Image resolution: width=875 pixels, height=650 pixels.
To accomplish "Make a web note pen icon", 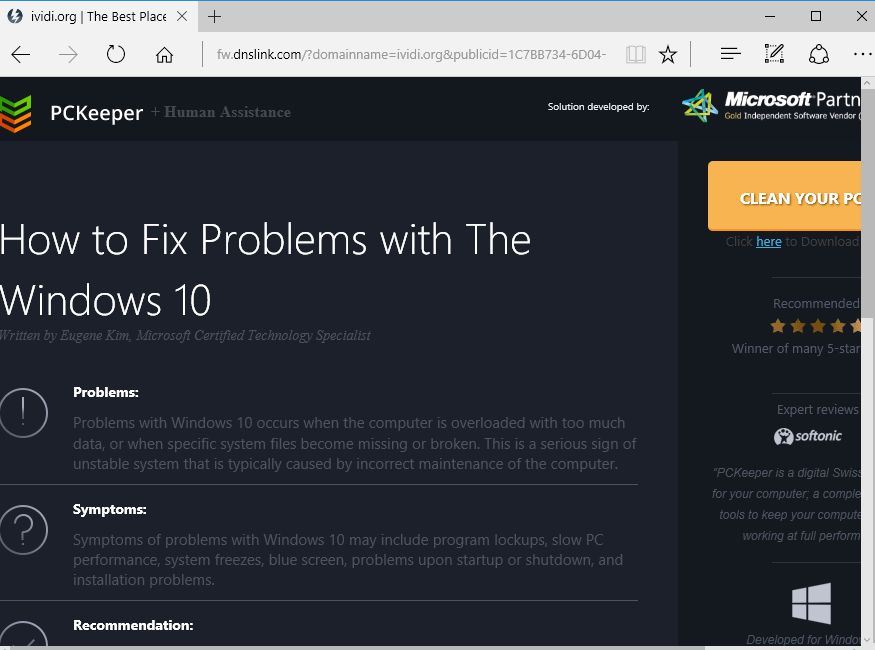I will (x=774, y=54).
